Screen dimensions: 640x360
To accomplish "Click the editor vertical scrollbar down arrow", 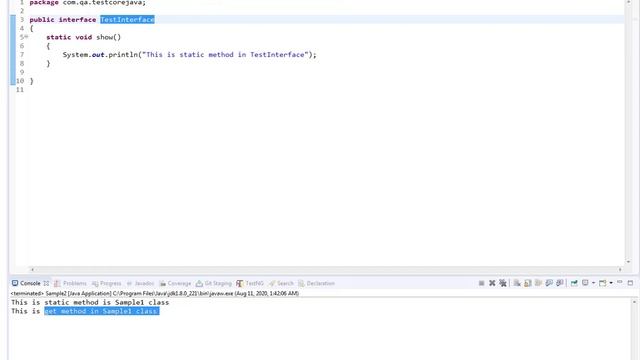I will click(x=628, y=262).
